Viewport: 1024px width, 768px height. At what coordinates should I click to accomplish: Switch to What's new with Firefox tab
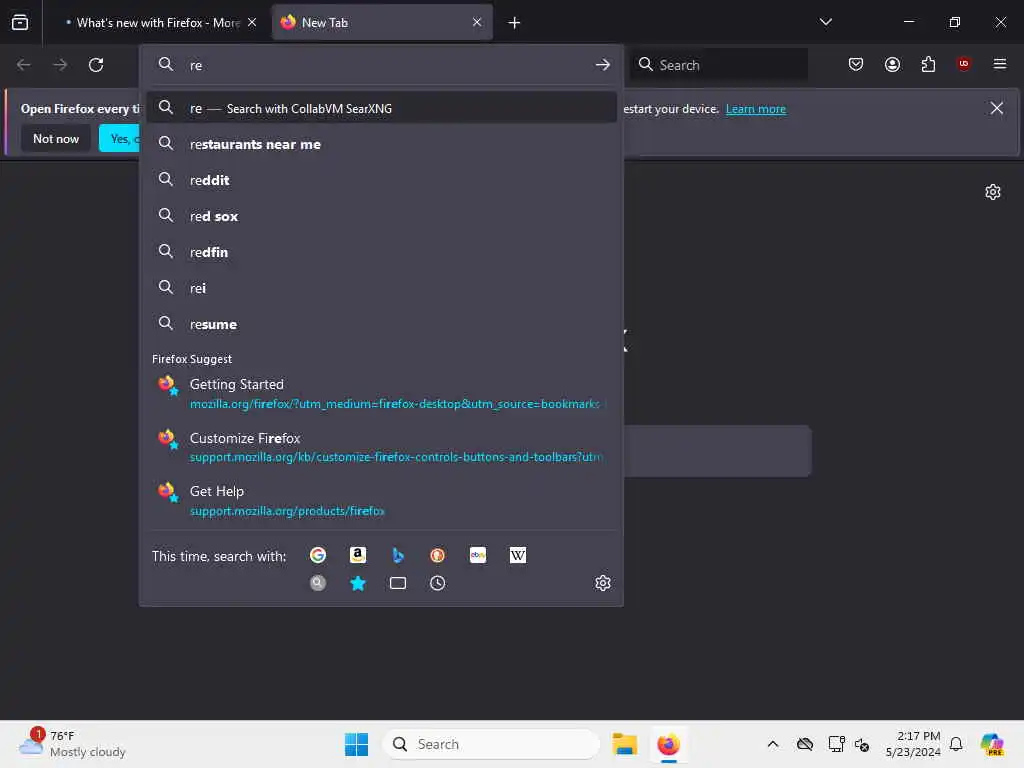pyautogui.click(x=158, y=23)
